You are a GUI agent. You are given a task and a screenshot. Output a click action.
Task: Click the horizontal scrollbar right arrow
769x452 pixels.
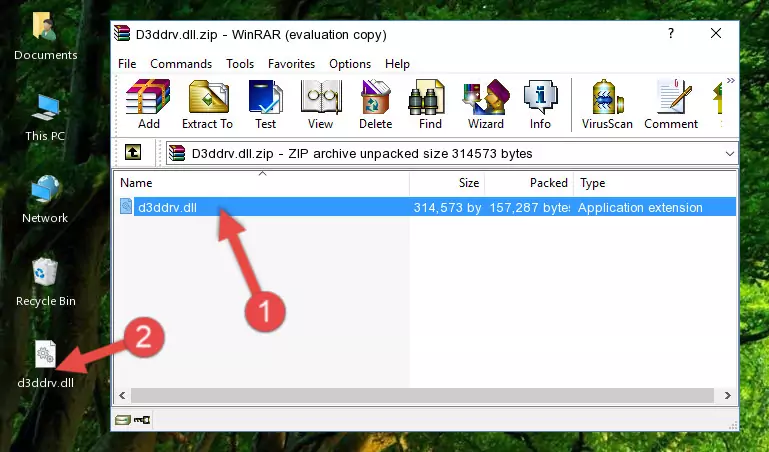pos(728,395)
